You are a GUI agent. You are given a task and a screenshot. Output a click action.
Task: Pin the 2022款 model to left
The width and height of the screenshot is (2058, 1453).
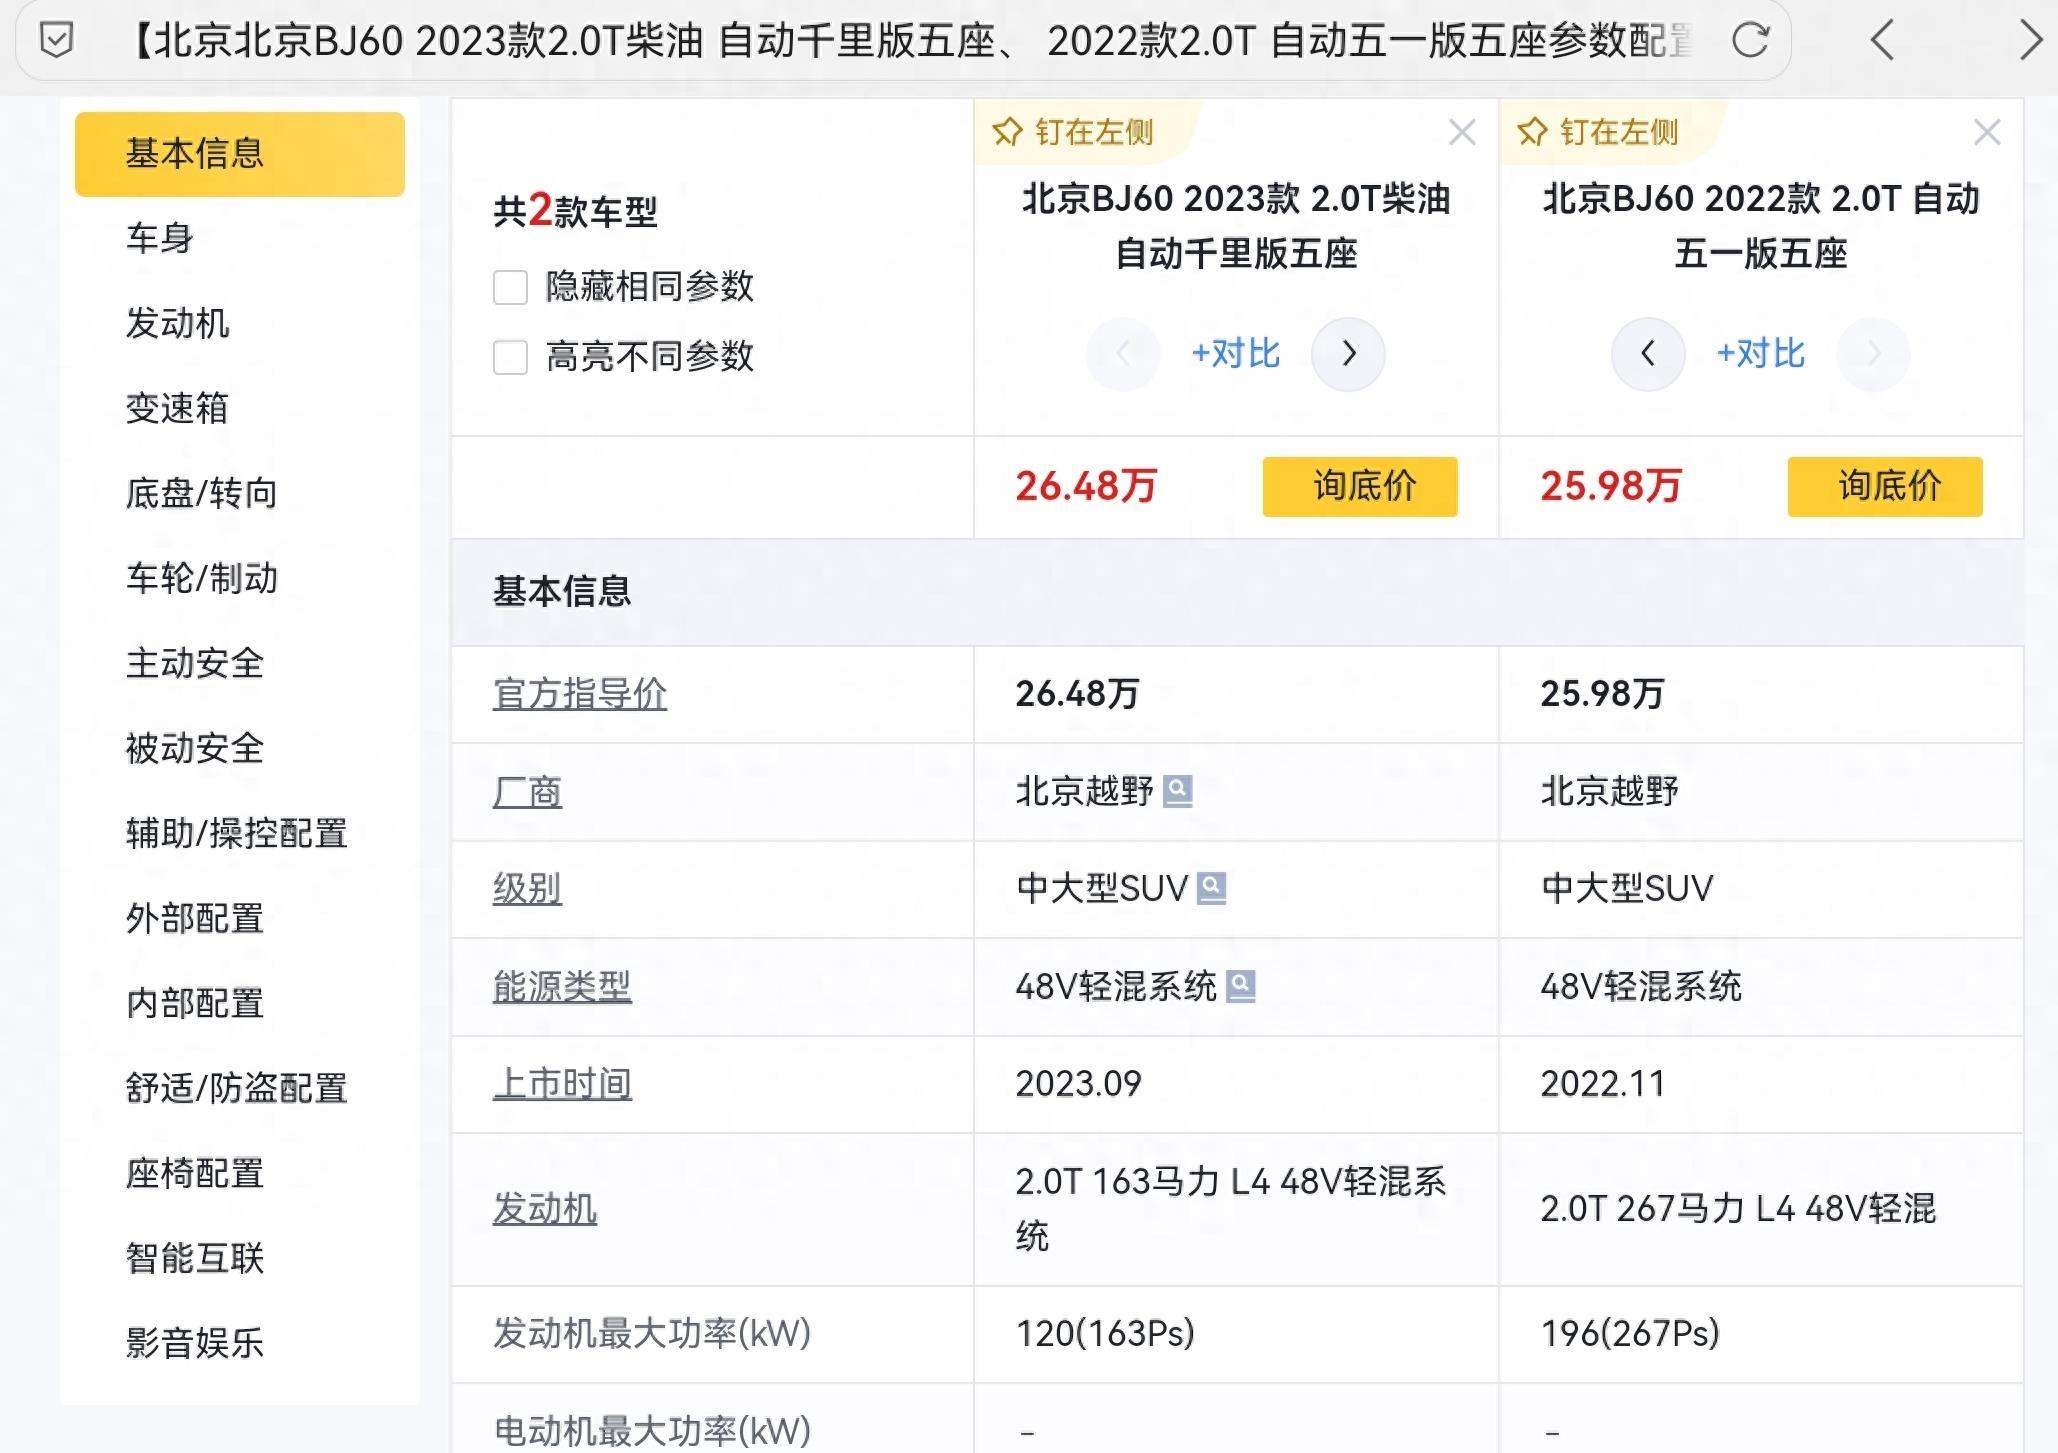tap(1597, 132)
